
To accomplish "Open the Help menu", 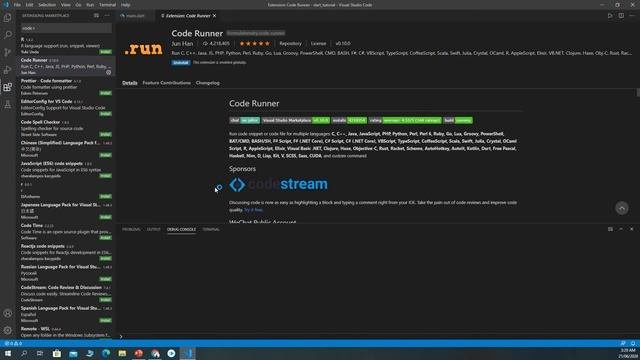I will pos(126,5).
